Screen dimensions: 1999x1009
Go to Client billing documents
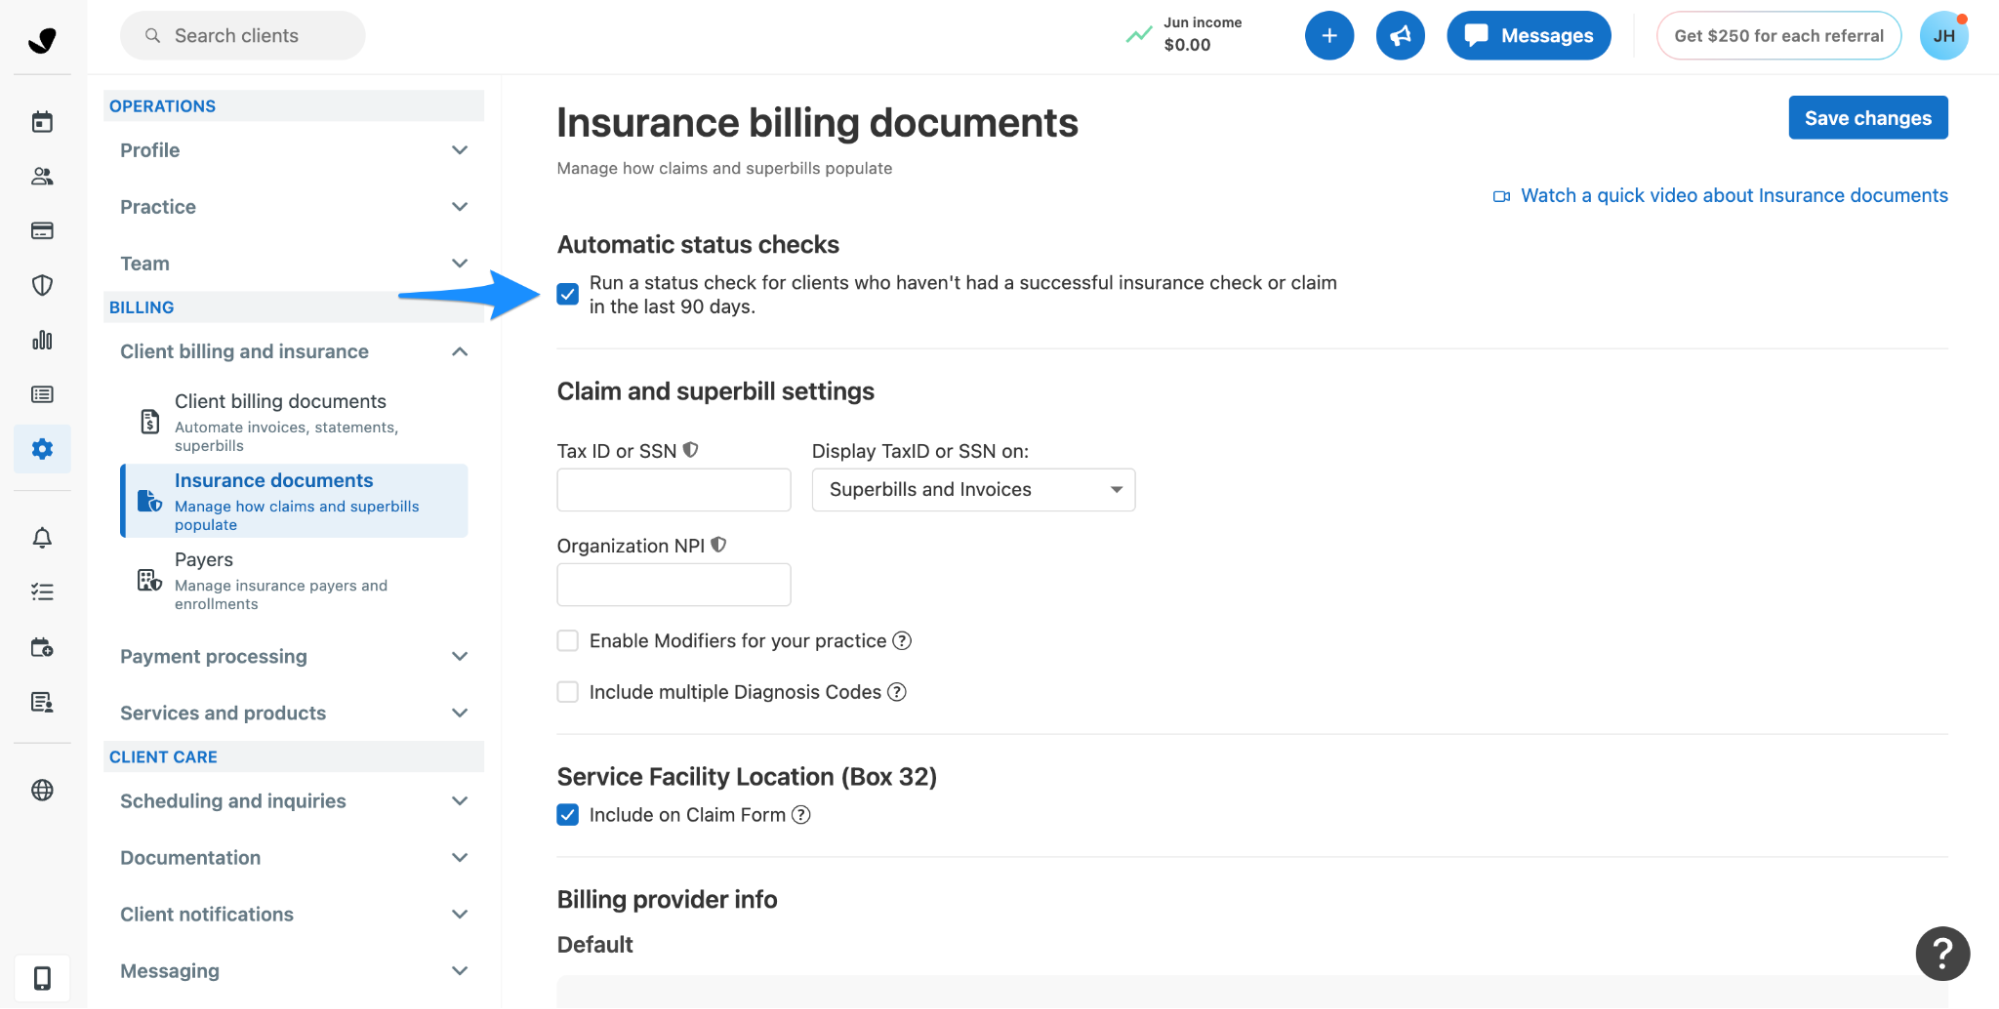click(x=280, y=401)
